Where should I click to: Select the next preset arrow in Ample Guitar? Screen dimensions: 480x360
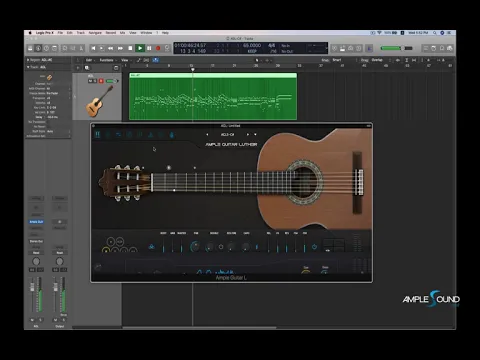[248, 134]
